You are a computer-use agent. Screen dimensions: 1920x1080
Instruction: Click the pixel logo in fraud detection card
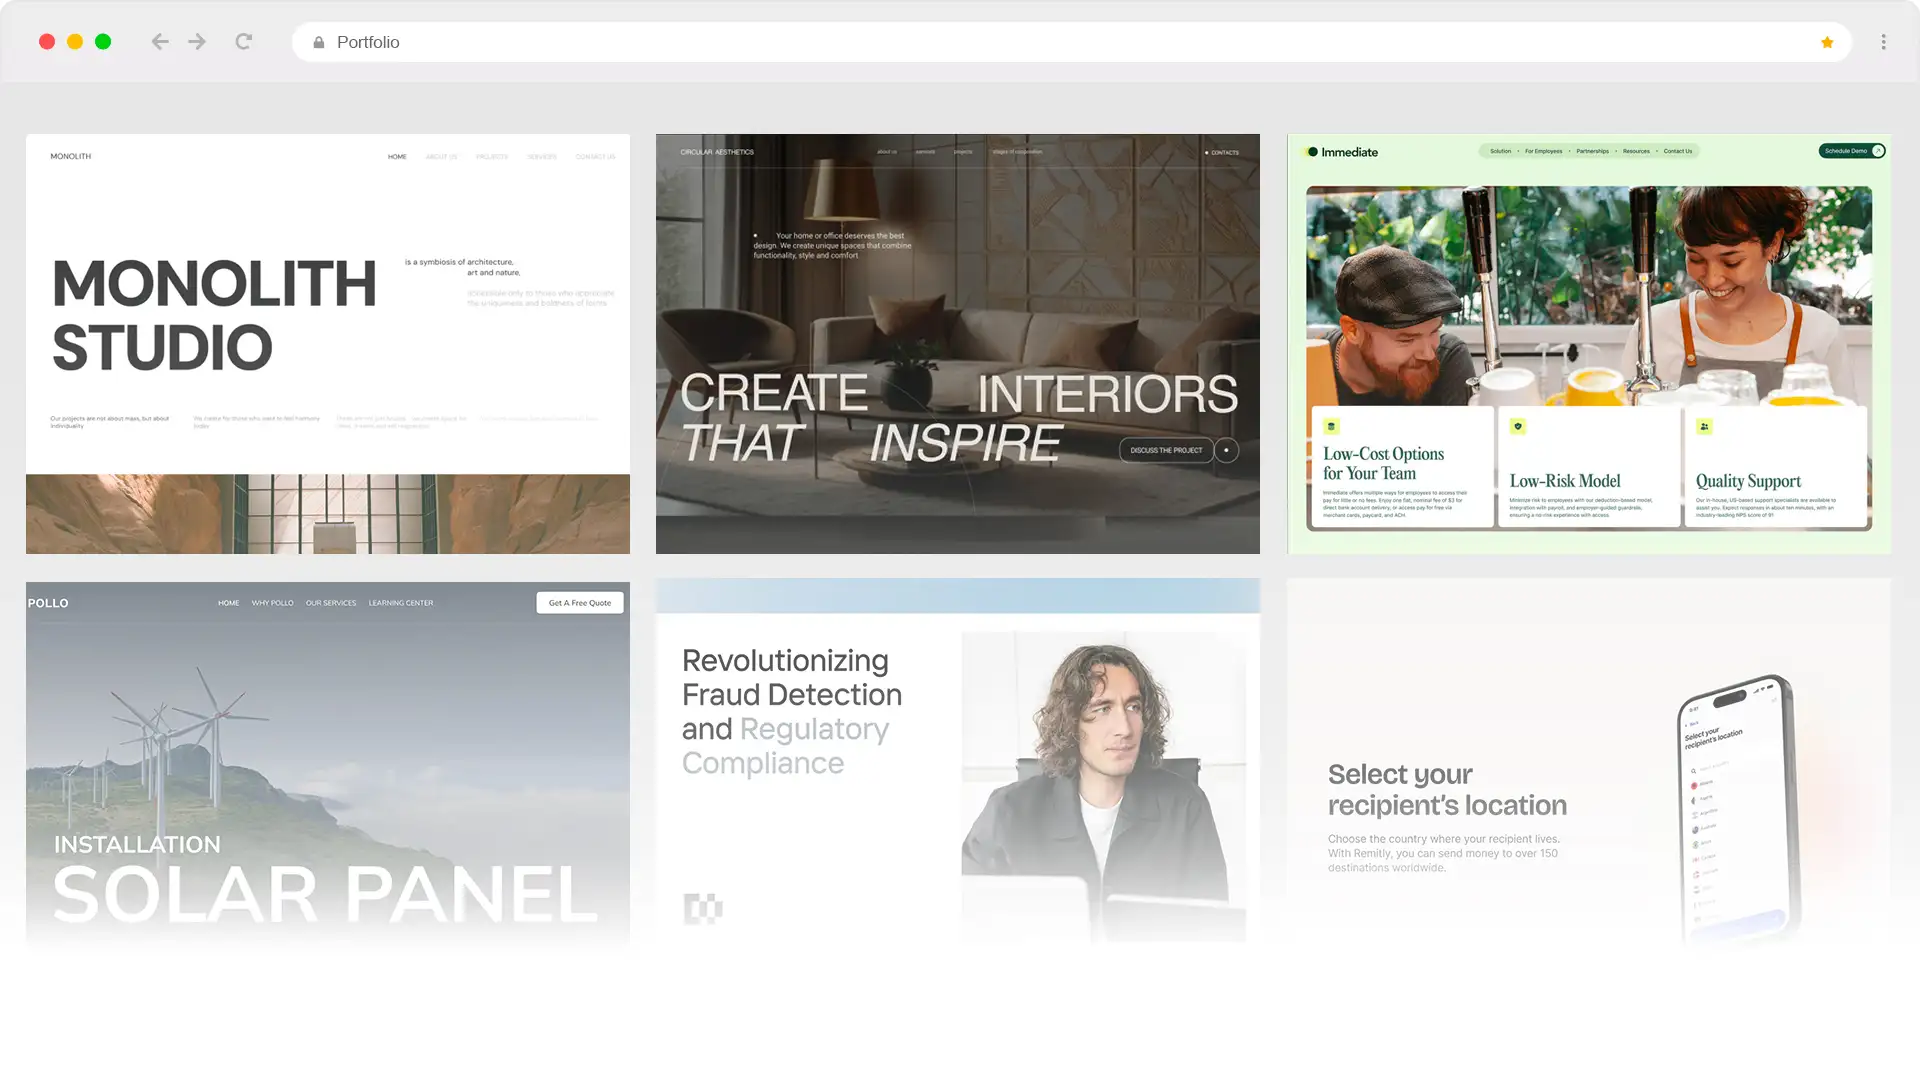click(702, 908)
